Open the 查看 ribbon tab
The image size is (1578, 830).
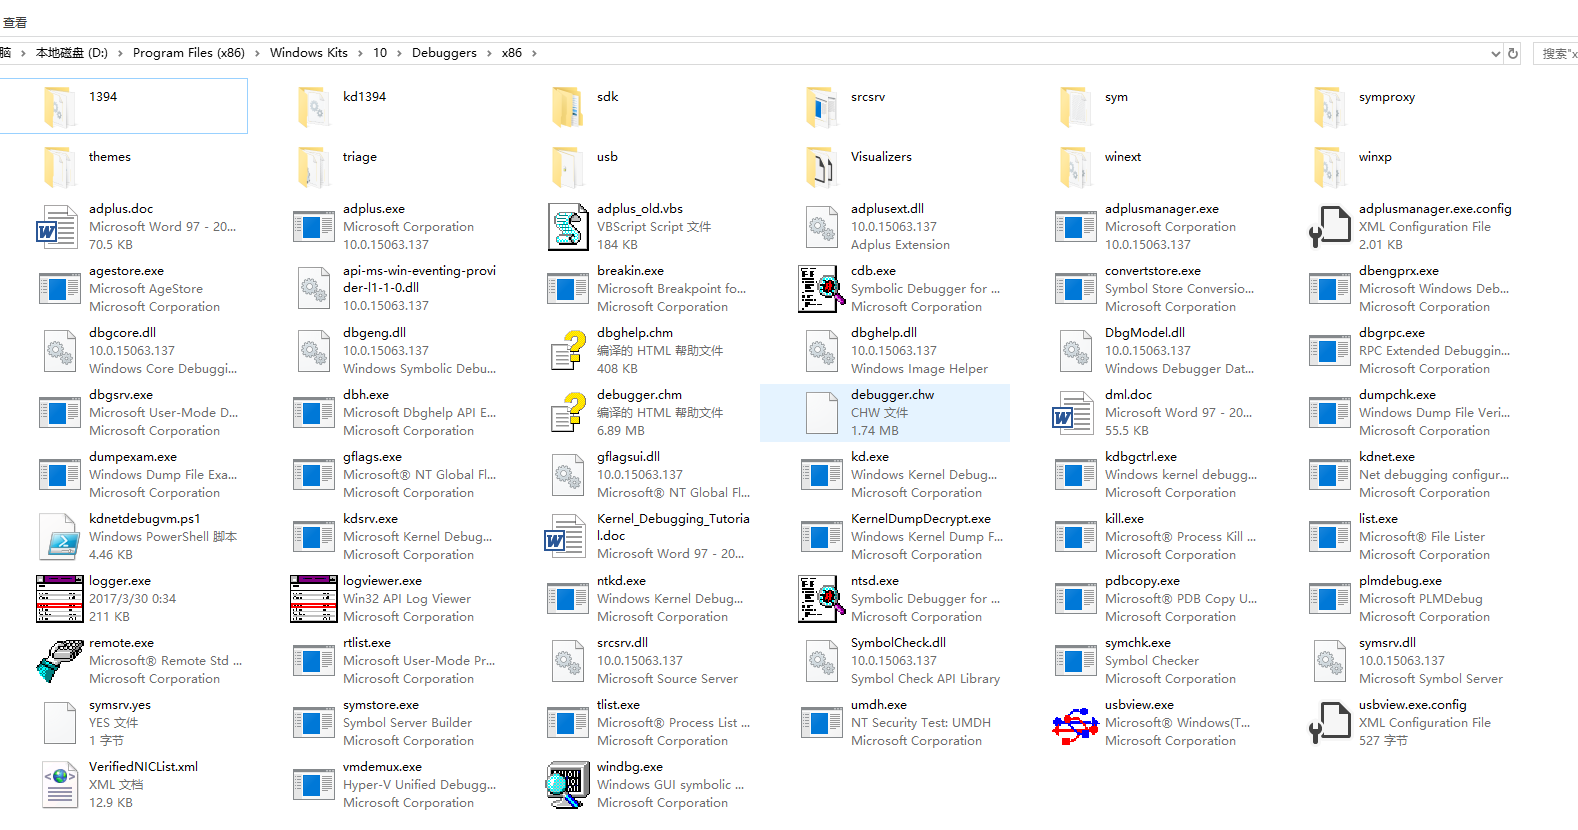pyautogui.click(x=15, y=22)
